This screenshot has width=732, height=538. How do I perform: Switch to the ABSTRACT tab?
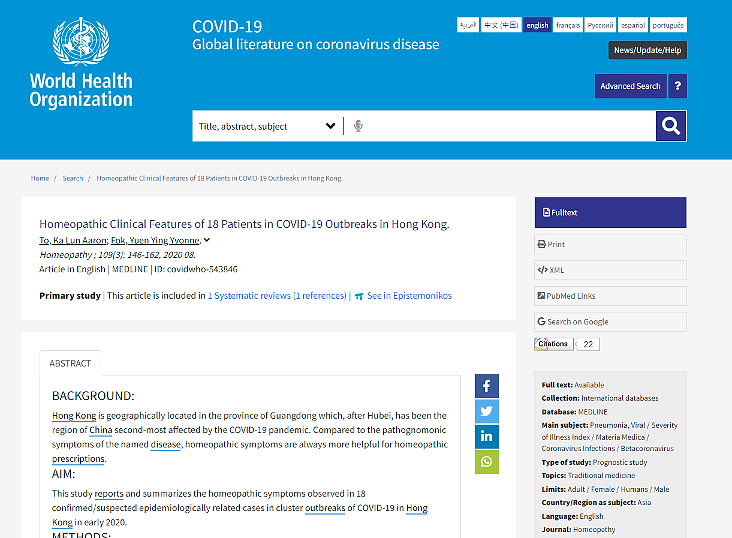(70, 363)
